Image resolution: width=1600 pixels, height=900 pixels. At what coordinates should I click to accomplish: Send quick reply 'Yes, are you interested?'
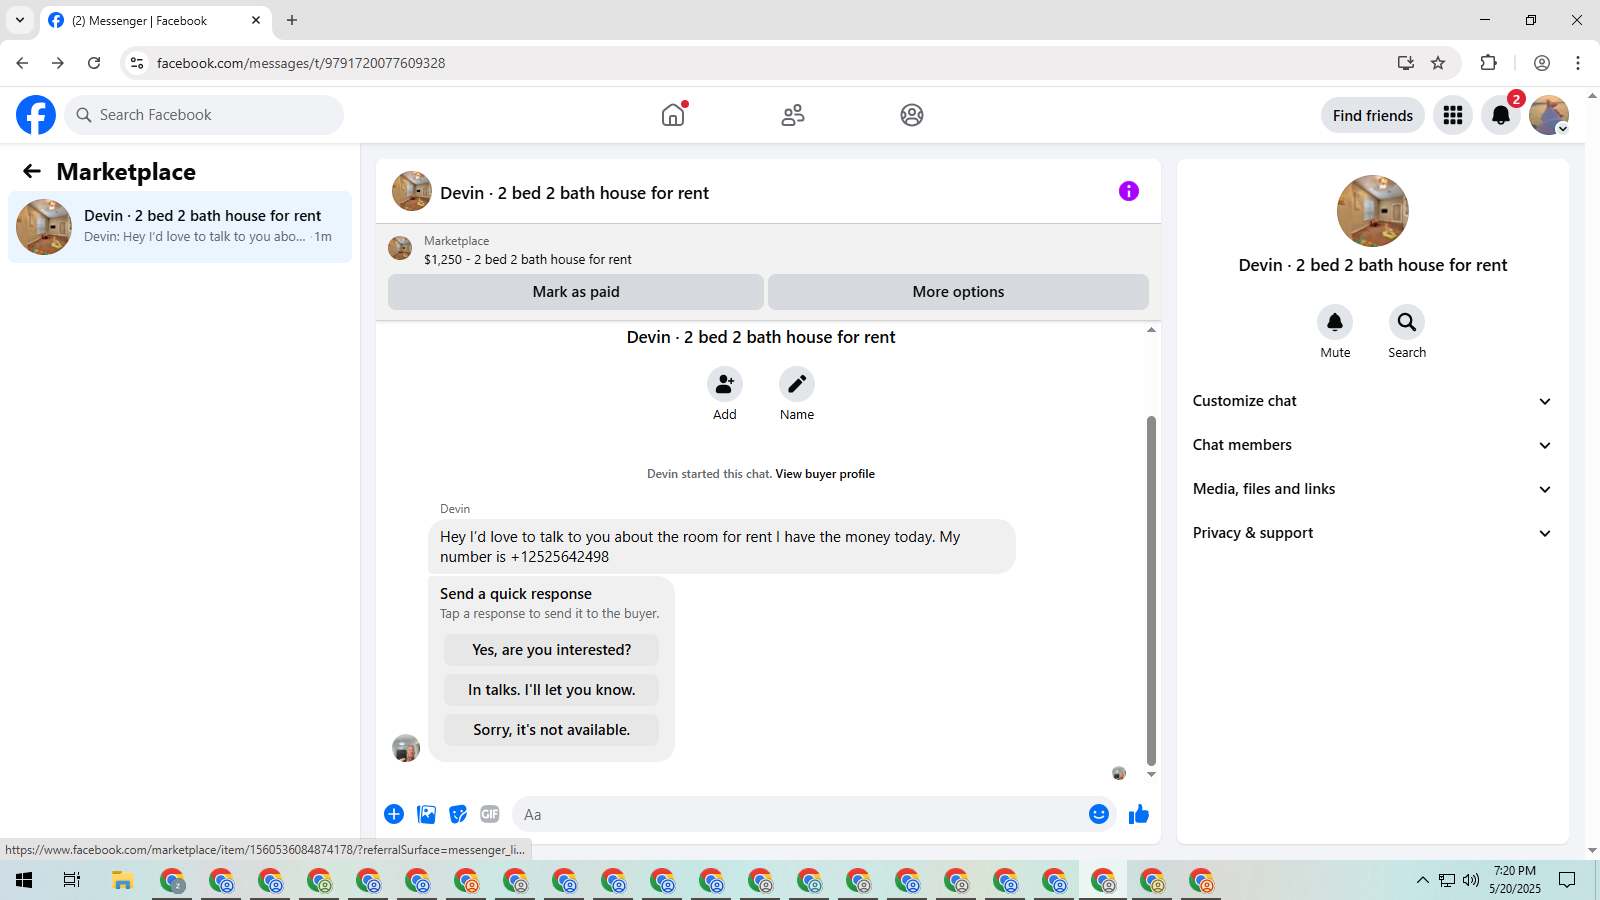click(x=552, y=650)
